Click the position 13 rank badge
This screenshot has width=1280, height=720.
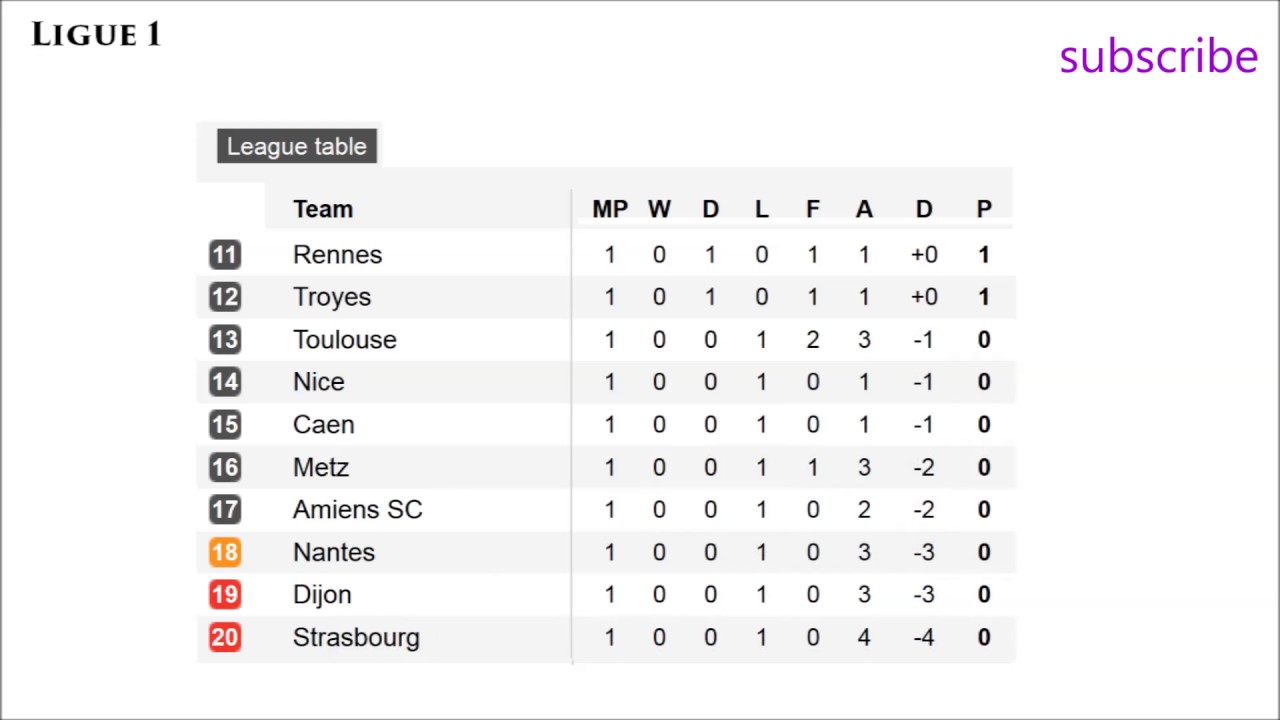225,340
